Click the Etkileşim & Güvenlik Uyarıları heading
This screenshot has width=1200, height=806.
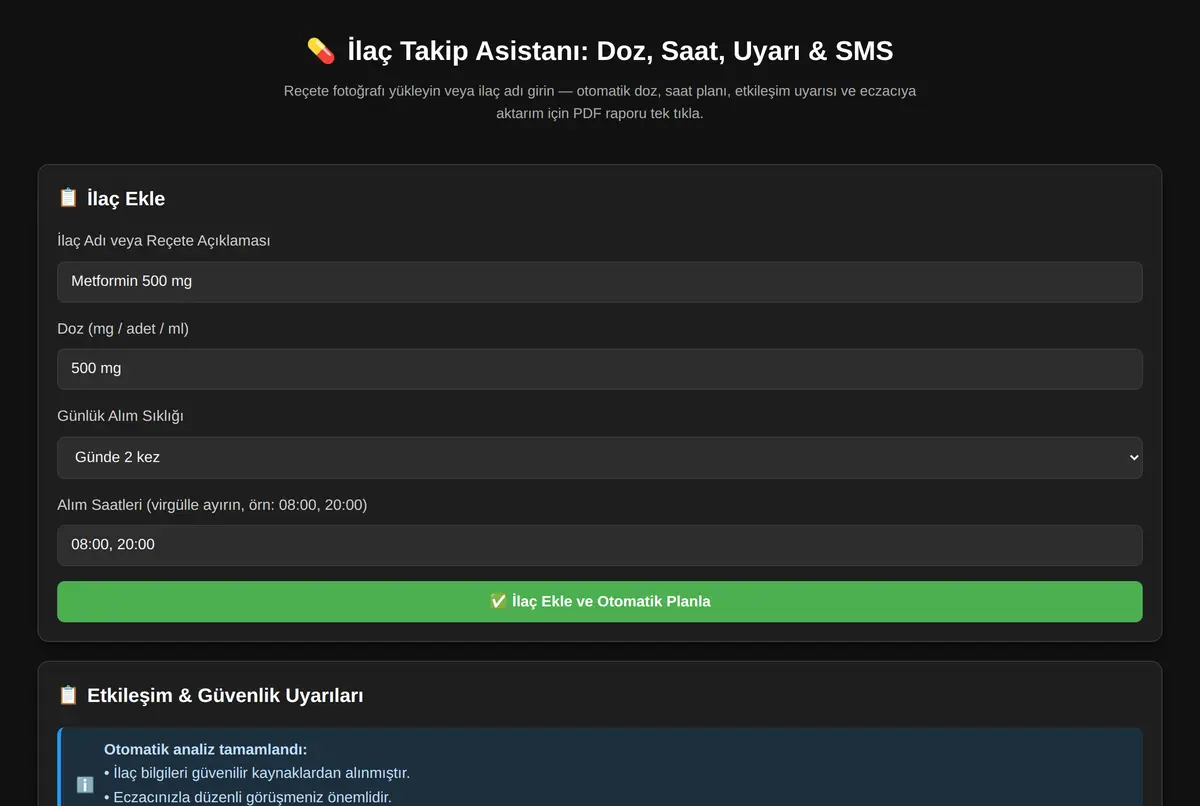[225, 695]
